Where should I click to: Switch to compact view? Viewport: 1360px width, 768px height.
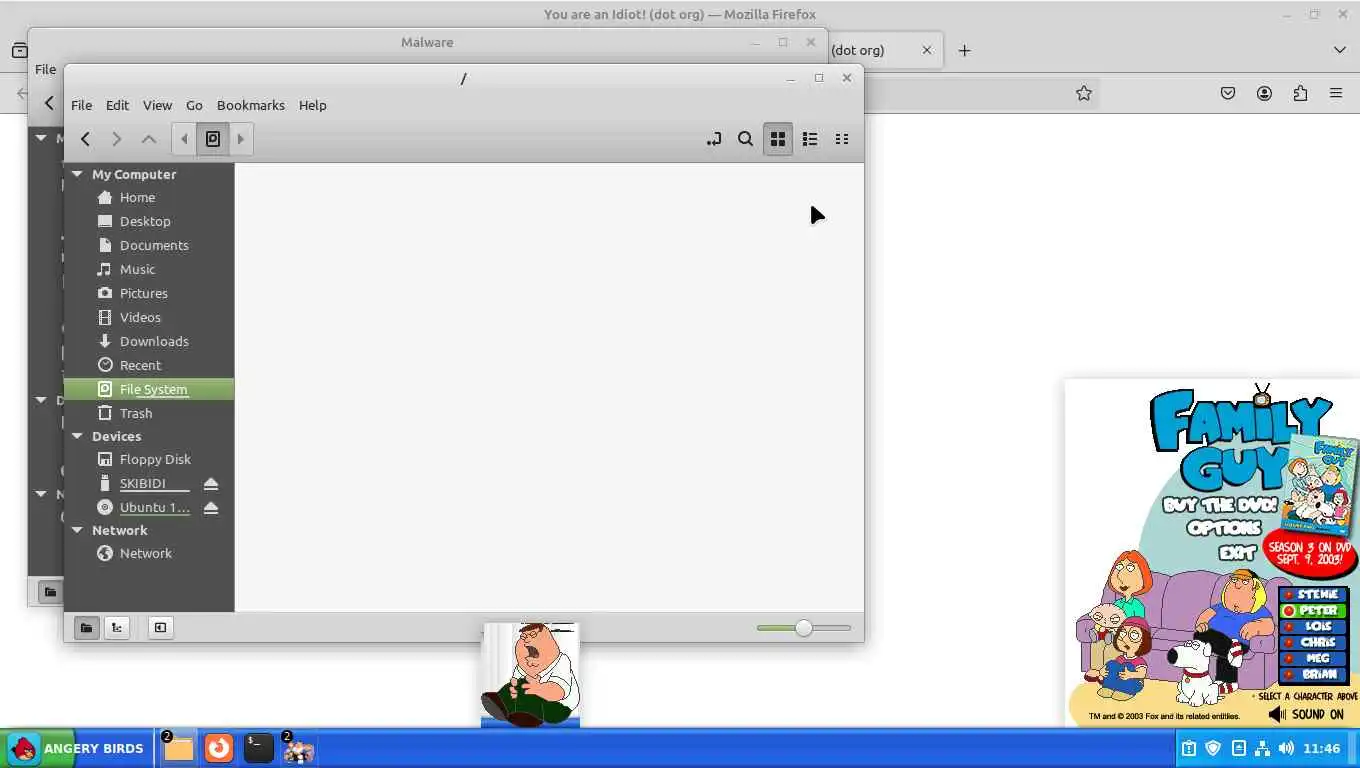[x=842, y=139]
